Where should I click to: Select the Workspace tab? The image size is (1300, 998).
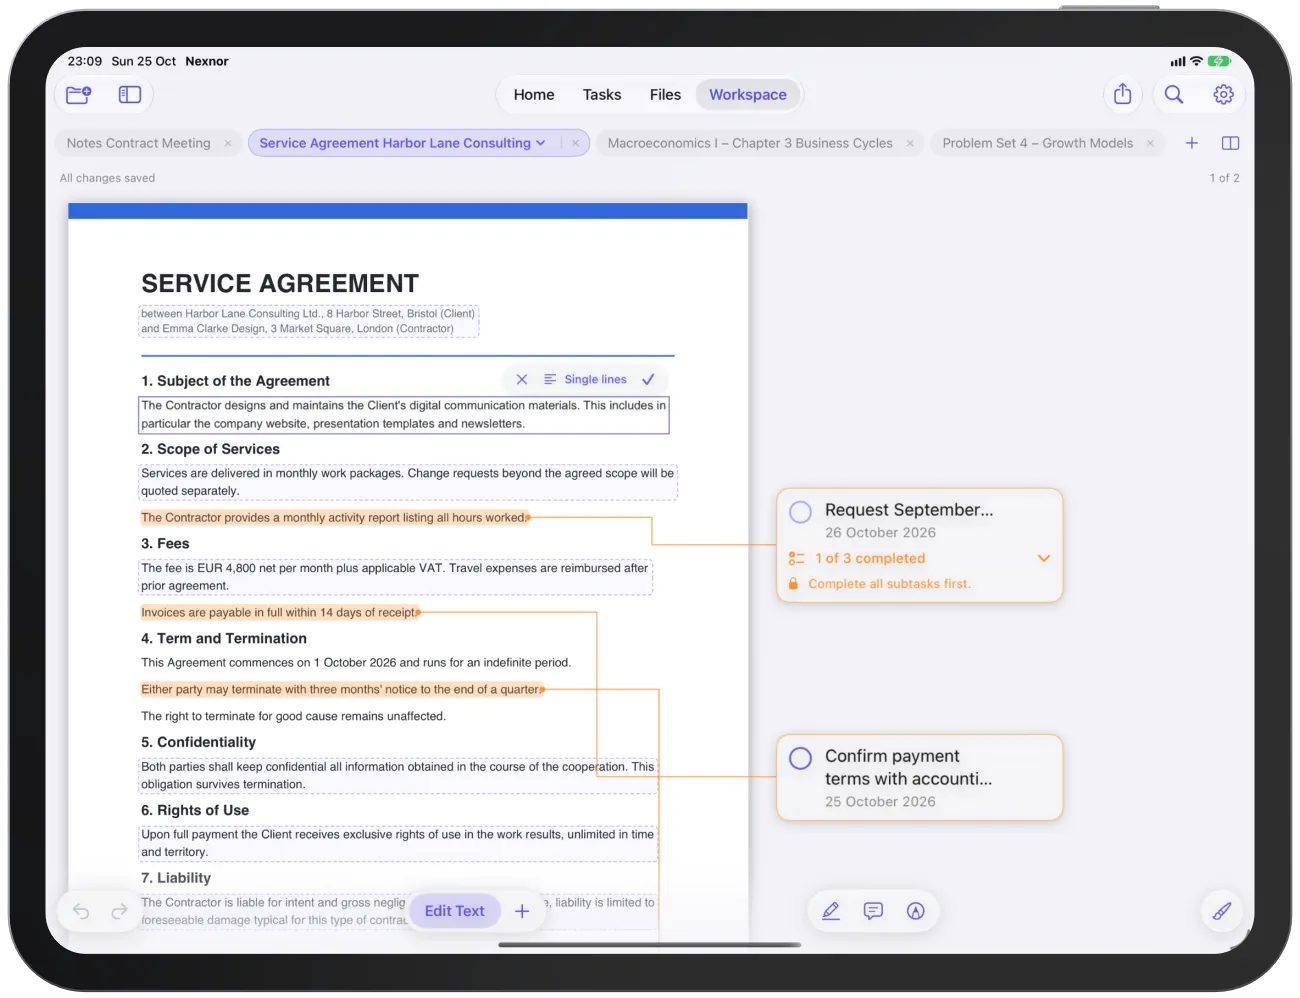coord(748,95)
